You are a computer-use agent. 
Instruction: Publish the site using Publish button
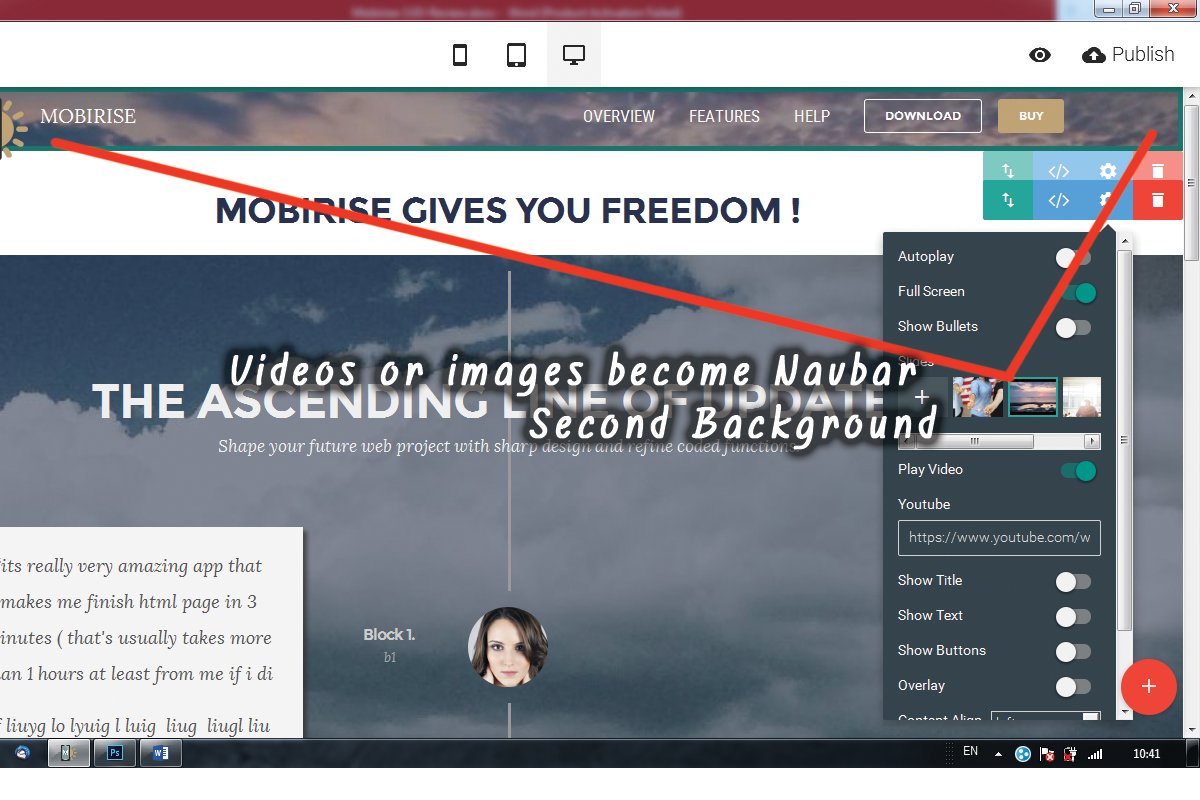(x=1128, y=55)
